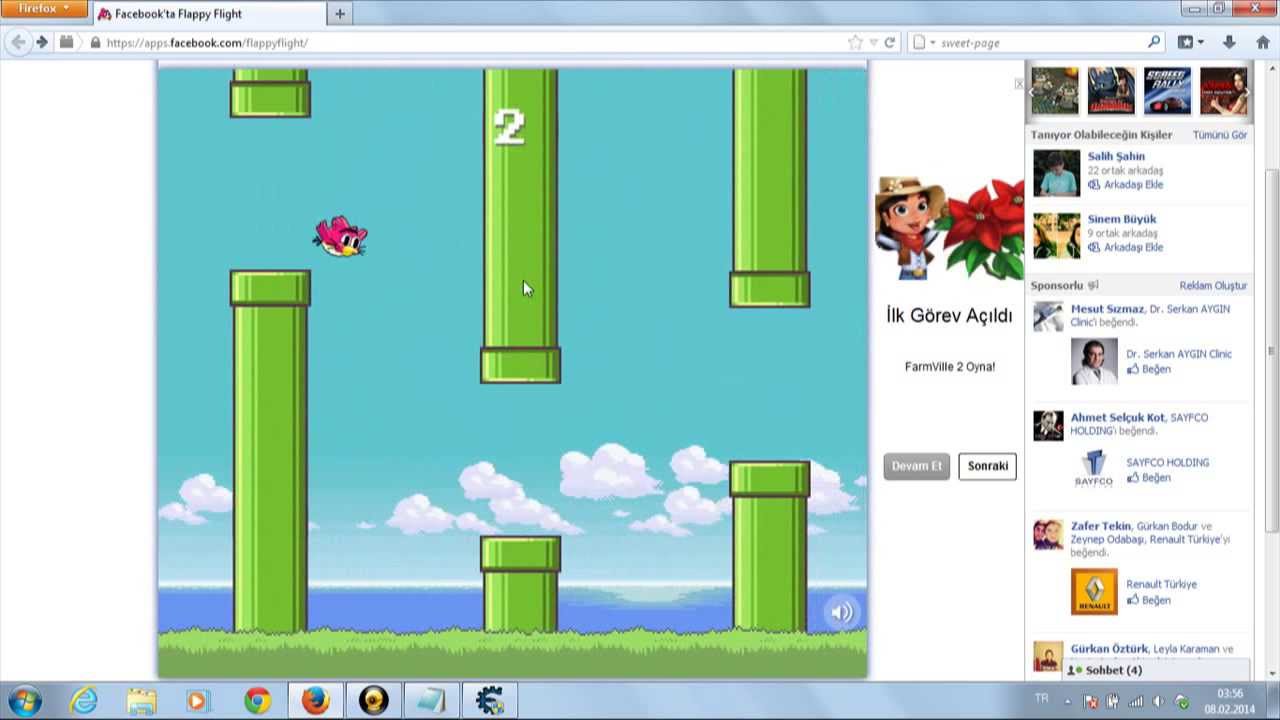1280x720 pixels.
Task: Click Salih Şahin's profile photo
Action: point(1056,173)
